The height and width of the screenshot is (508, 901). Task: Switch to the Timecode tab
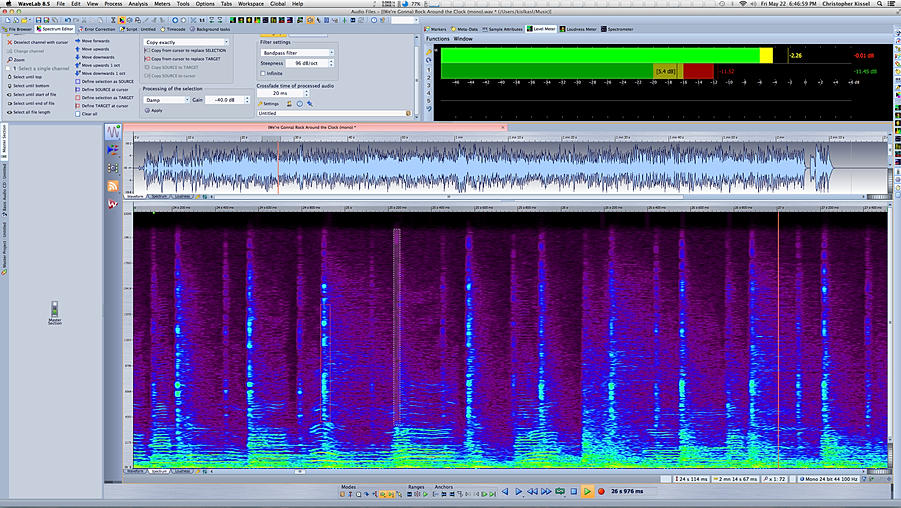(x=173, y=29)
